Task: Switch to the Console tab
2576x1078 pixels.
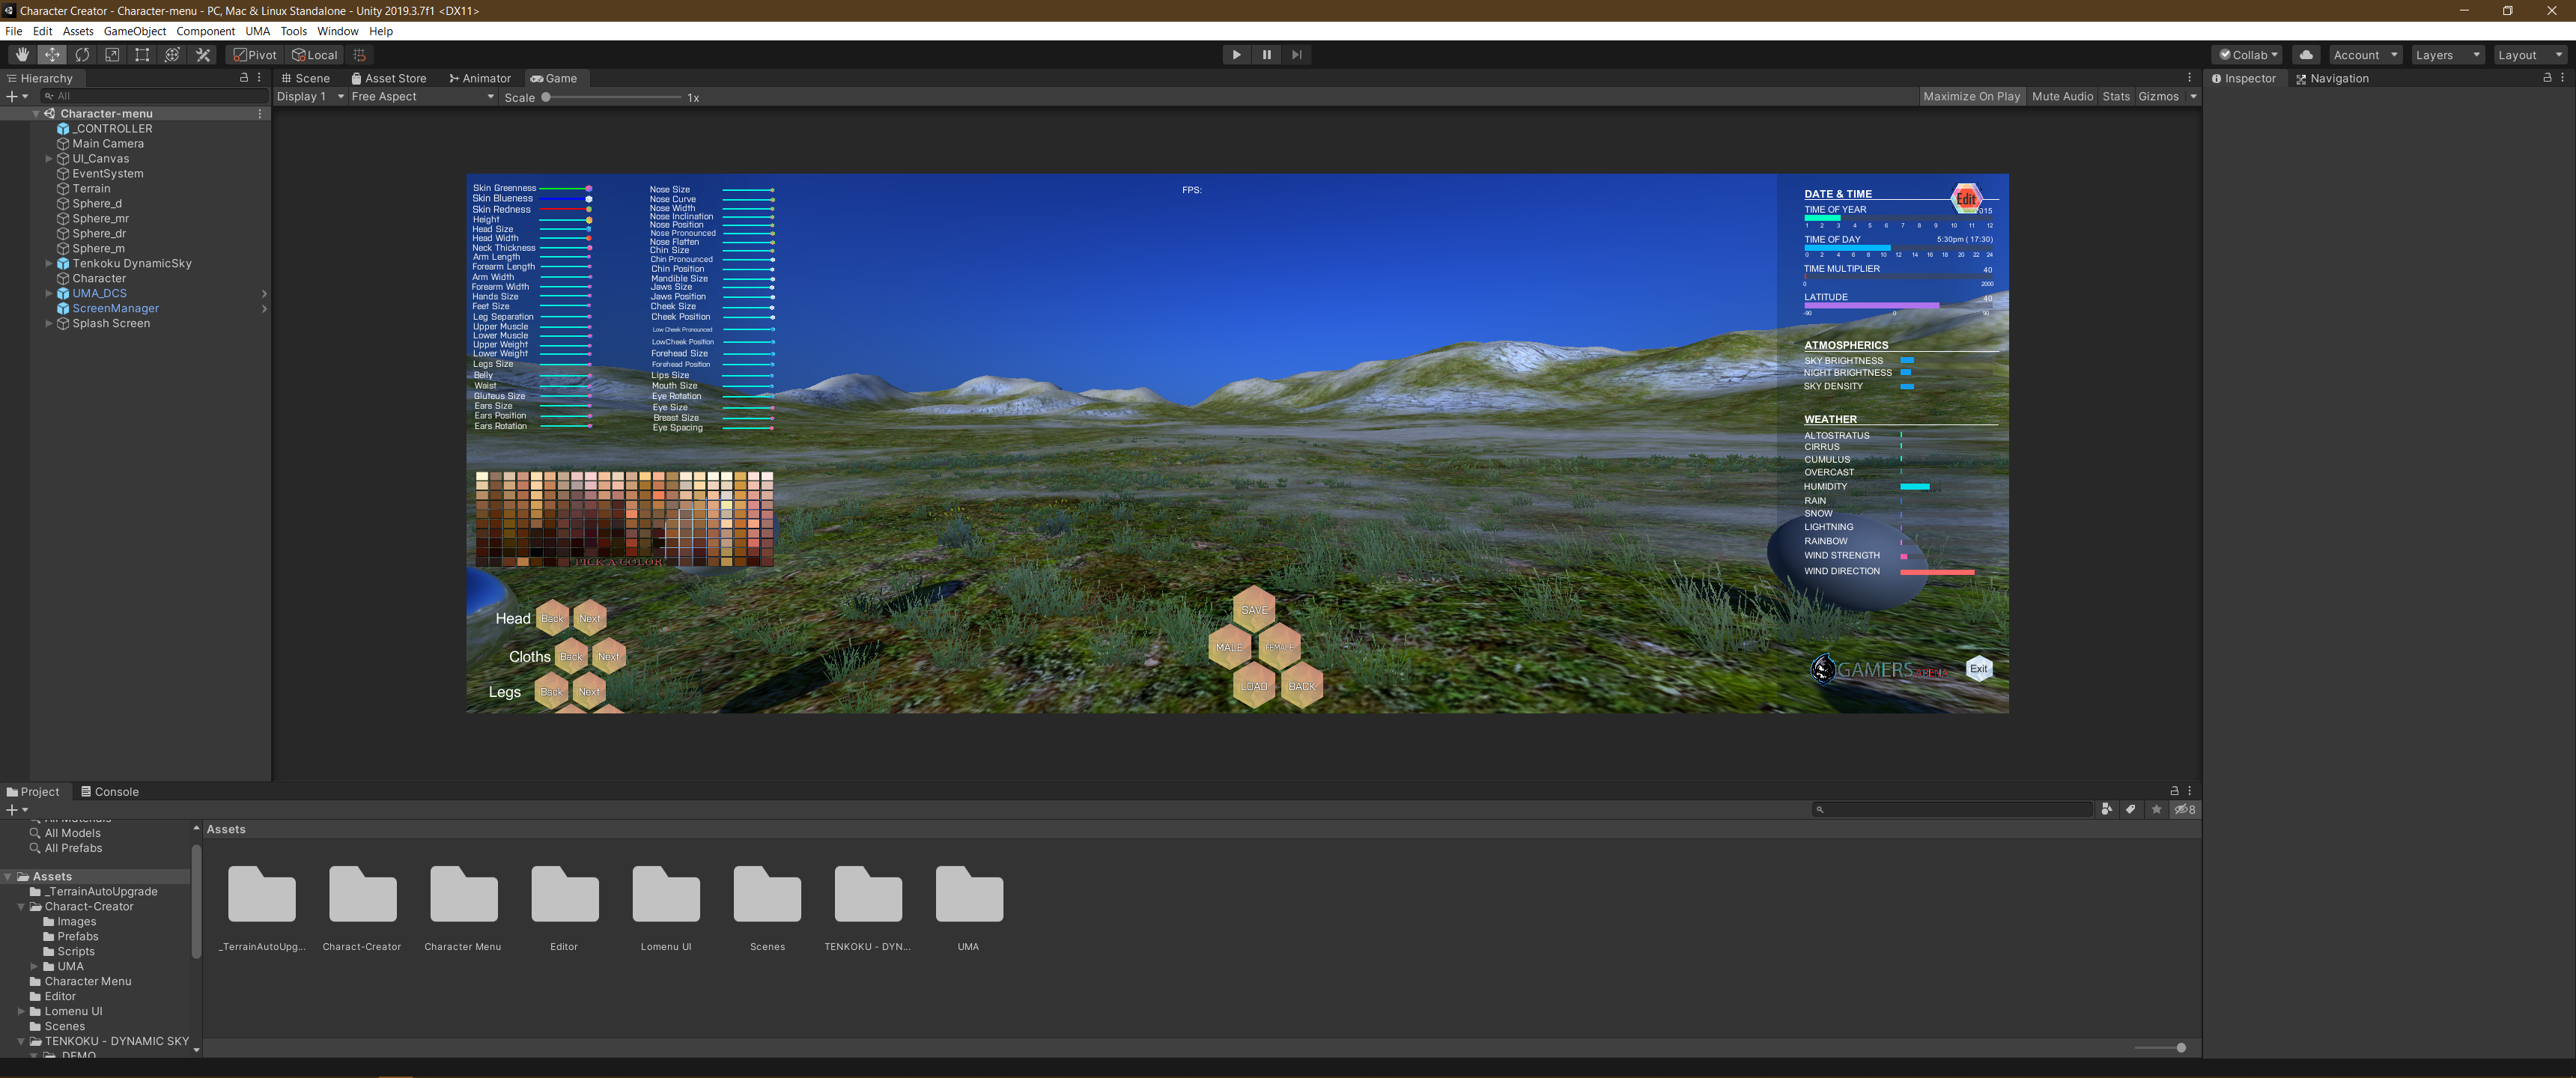Action: click(x=109, y=792)
